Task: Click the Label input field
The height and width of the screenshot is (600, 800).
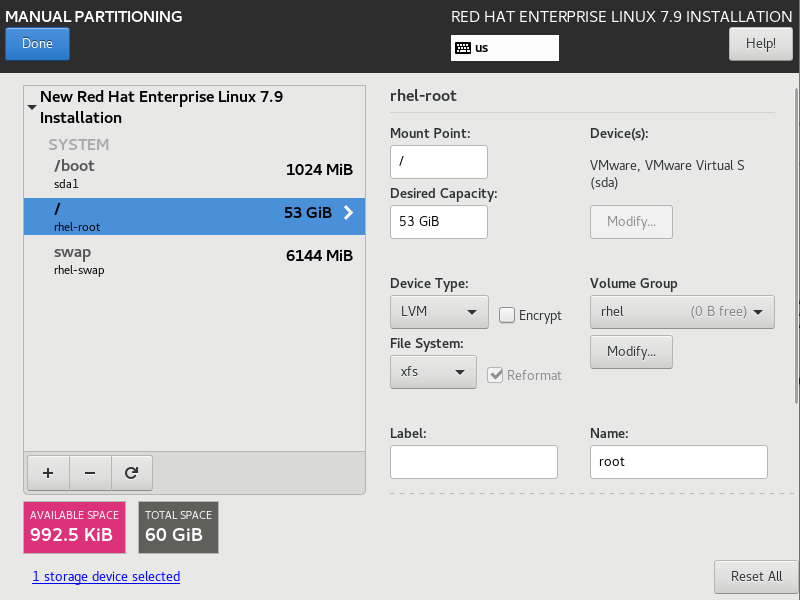Action: [473, 462]
